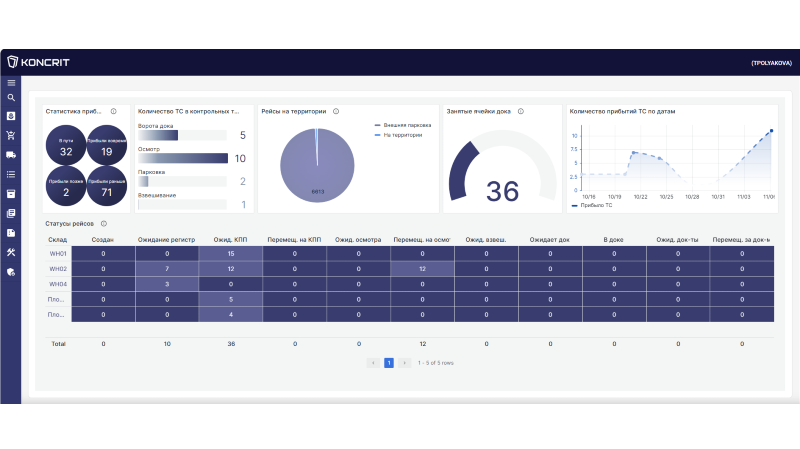Click info icon beside Рейсы на территории
The image size is (800, 449).
(x=336, y=111)
